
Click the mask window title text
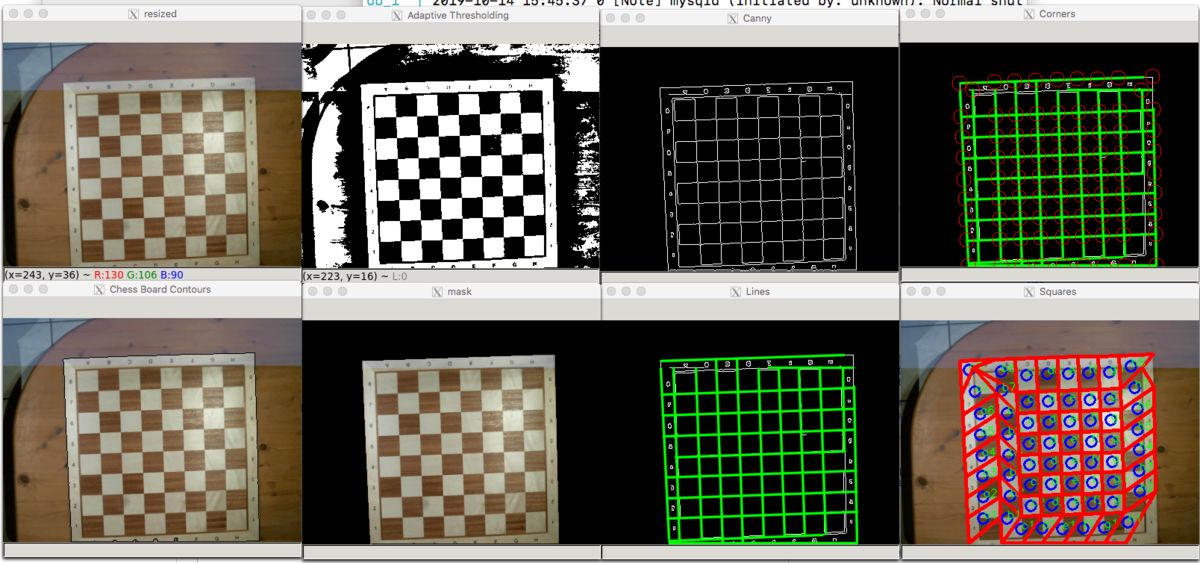pyautogui.click(x=460, y=291)
